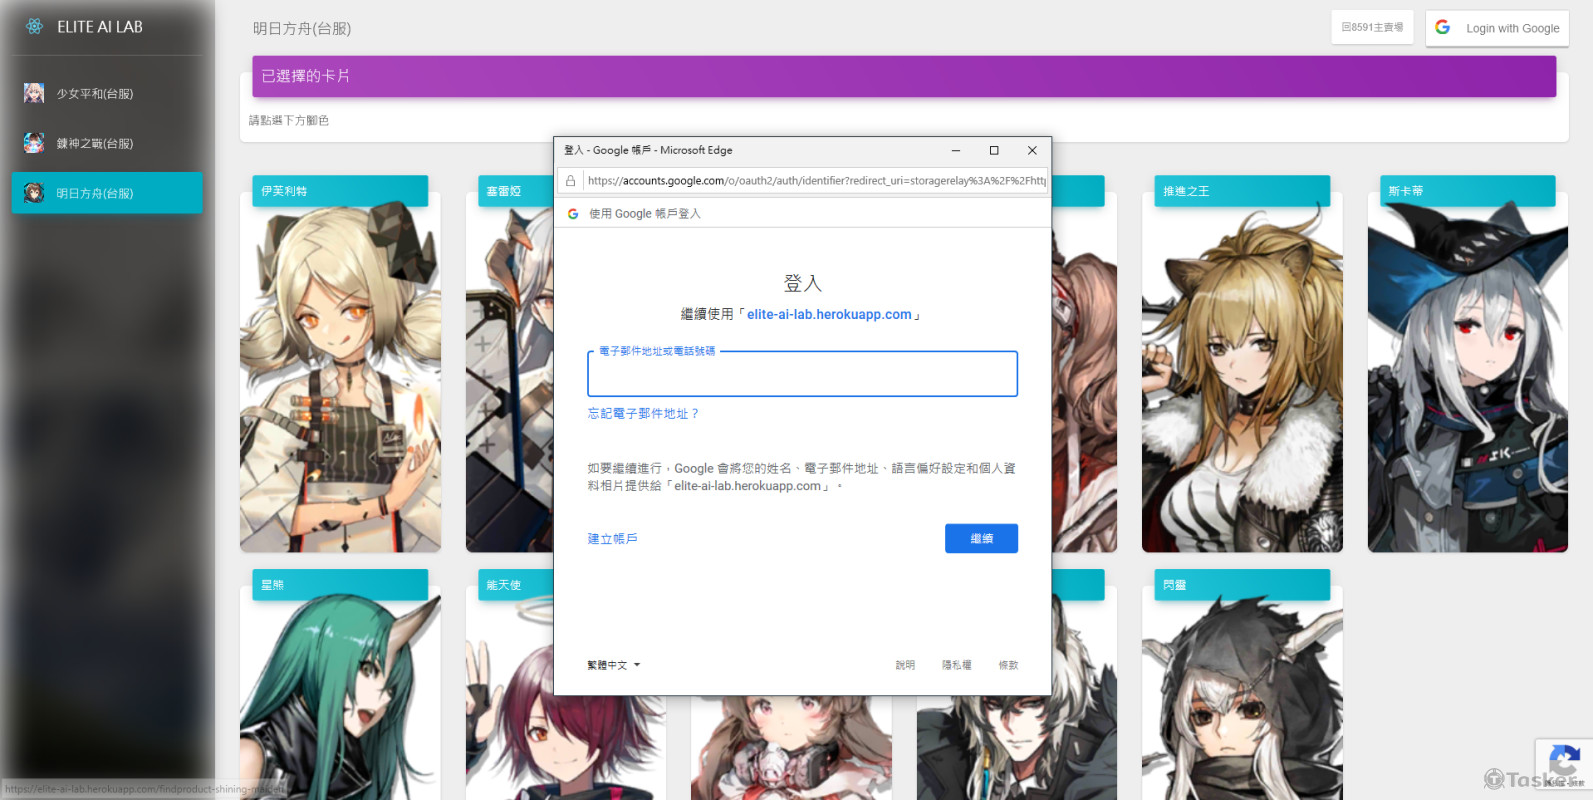Click the blue 繼續 button

click(x=981, y=539)
